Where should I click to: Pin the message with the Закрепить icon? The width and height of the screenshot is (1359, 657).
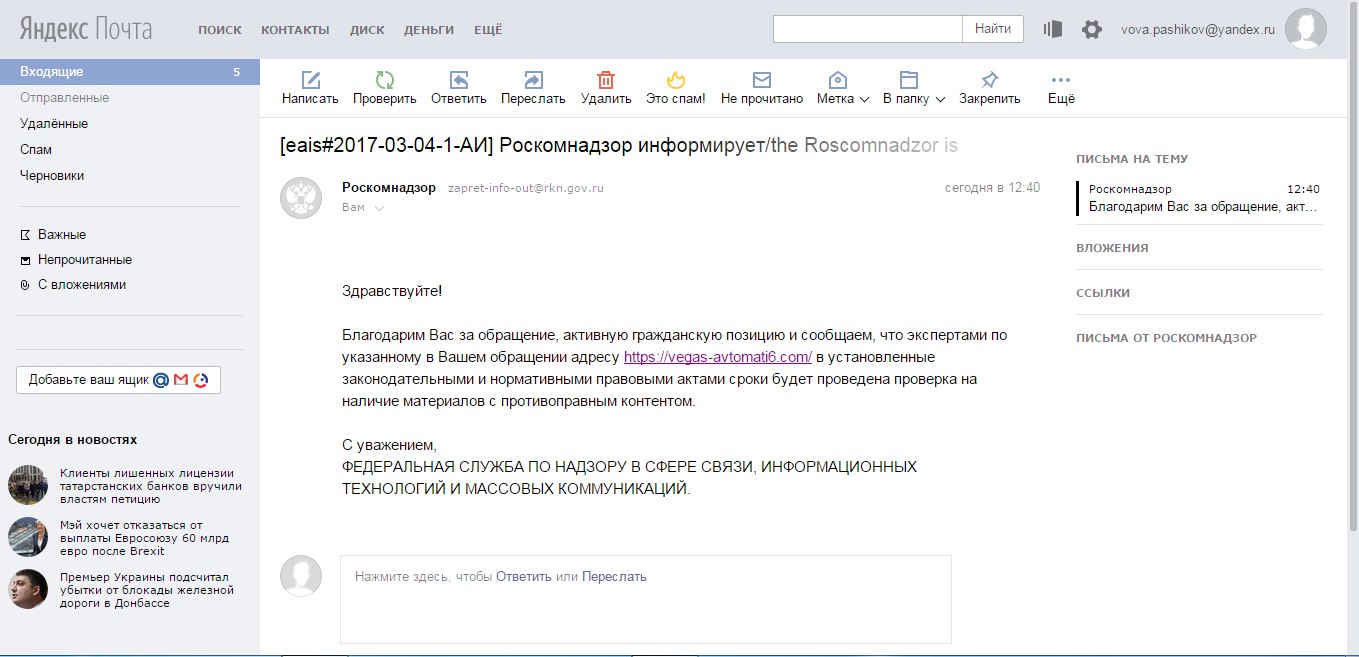(x=989, y=81)
